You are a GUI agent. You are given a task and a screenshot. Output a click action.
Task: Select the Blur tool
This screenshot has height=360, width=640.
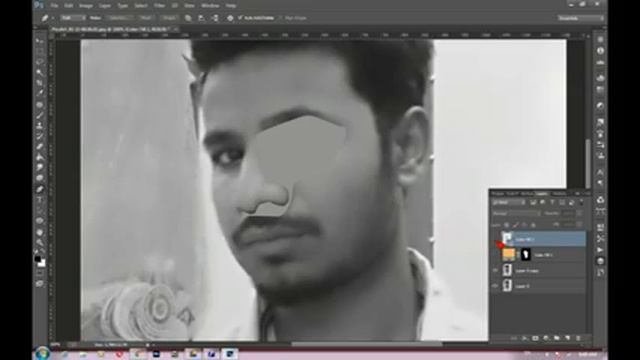40,167
